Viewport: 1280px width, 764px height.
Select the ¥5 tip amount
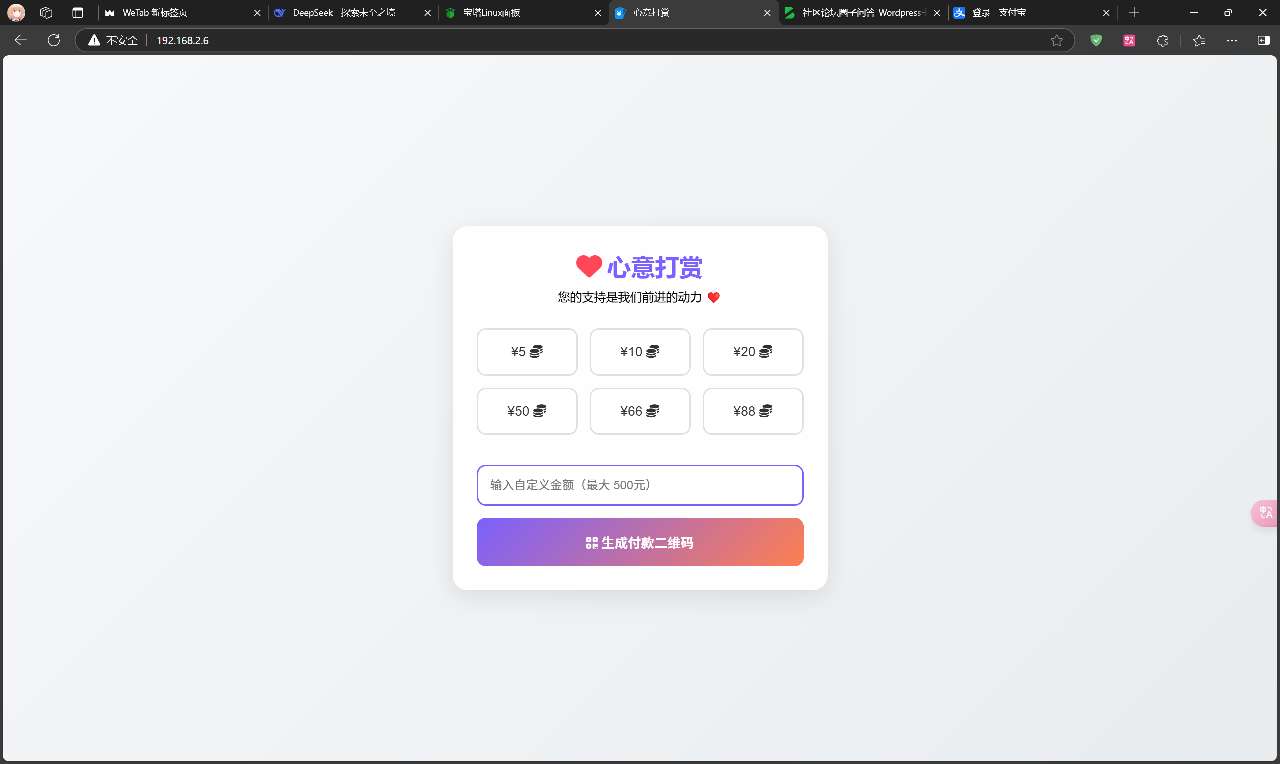527,352
